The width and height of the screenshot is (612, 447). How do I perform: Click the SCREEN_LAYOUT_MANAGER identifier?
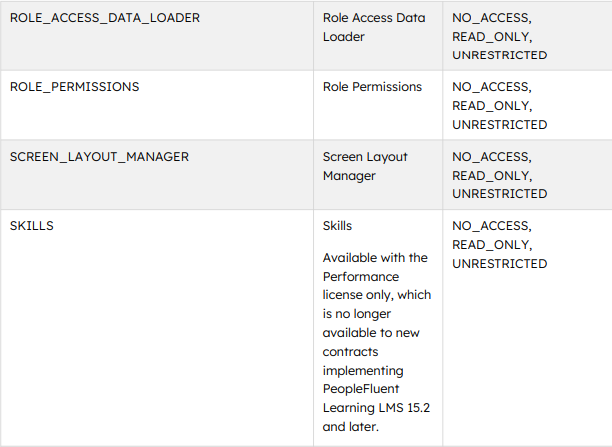99,157
